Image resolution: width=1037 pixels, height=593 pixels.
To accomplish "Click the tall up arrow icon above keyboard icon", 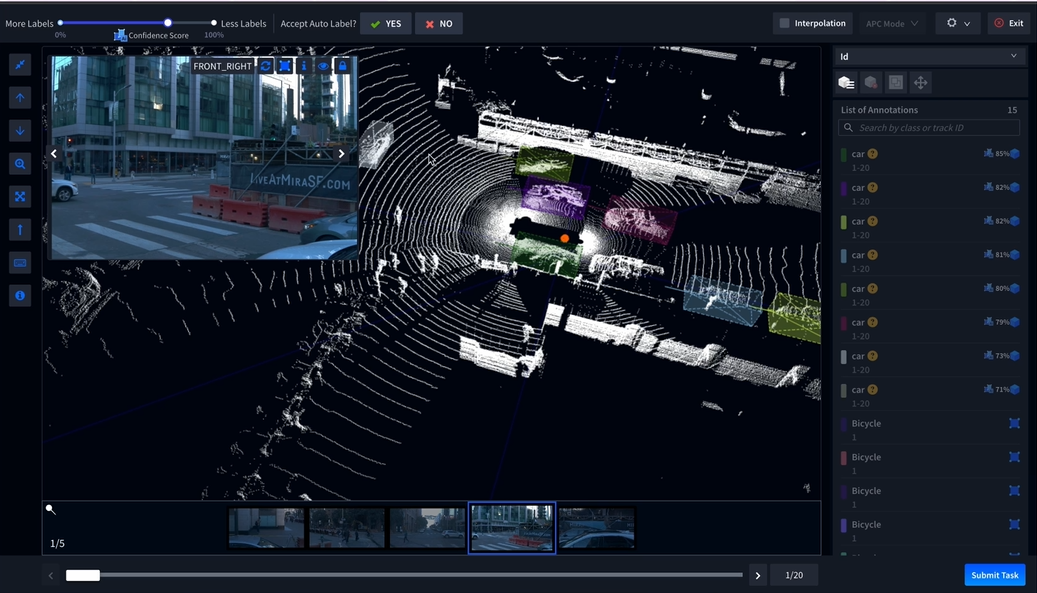I will pos(20,229).
